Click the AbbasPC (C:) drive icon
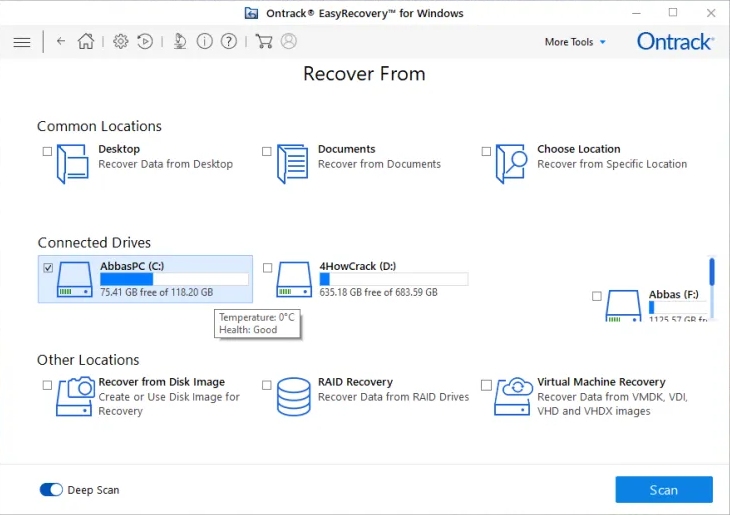730x515 pixels. 74,279
